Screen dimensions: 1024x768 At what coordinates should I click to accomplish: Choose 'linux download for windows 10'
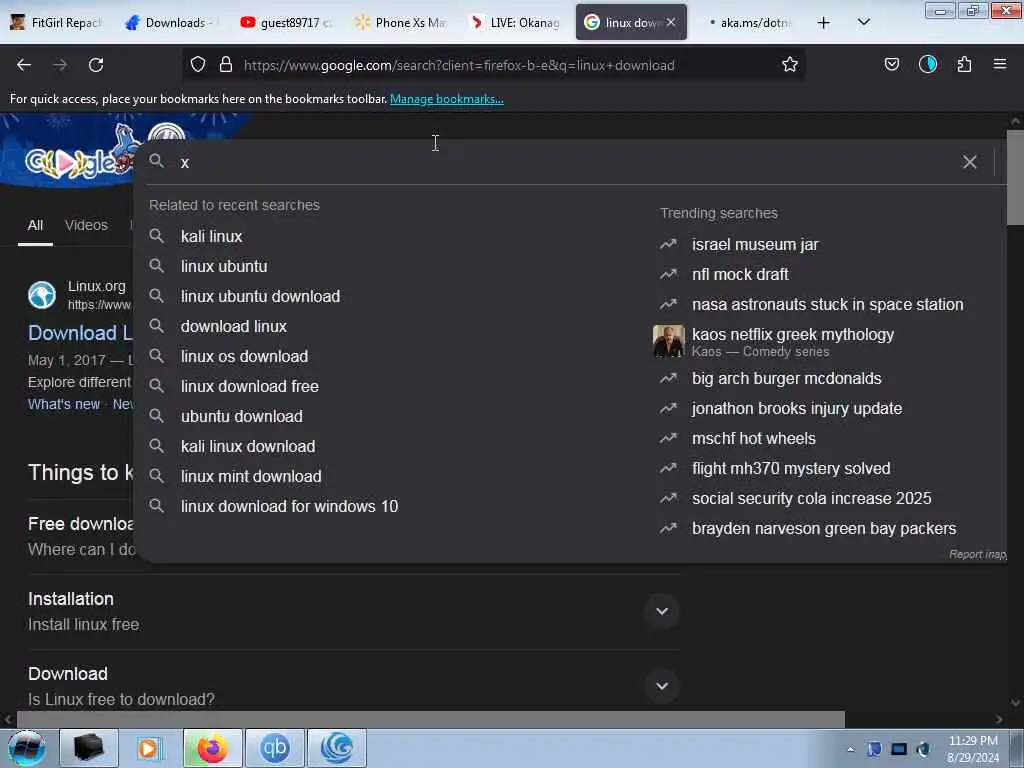[289, 507]
